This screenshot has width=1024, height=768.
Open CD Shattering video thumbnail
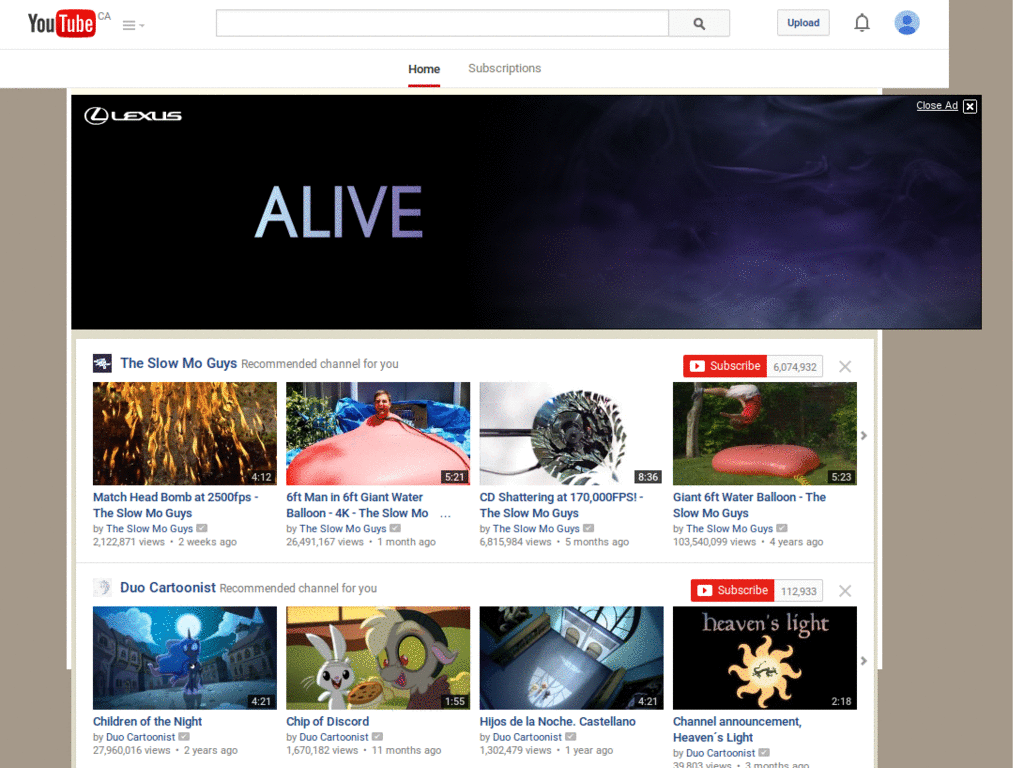571,434
